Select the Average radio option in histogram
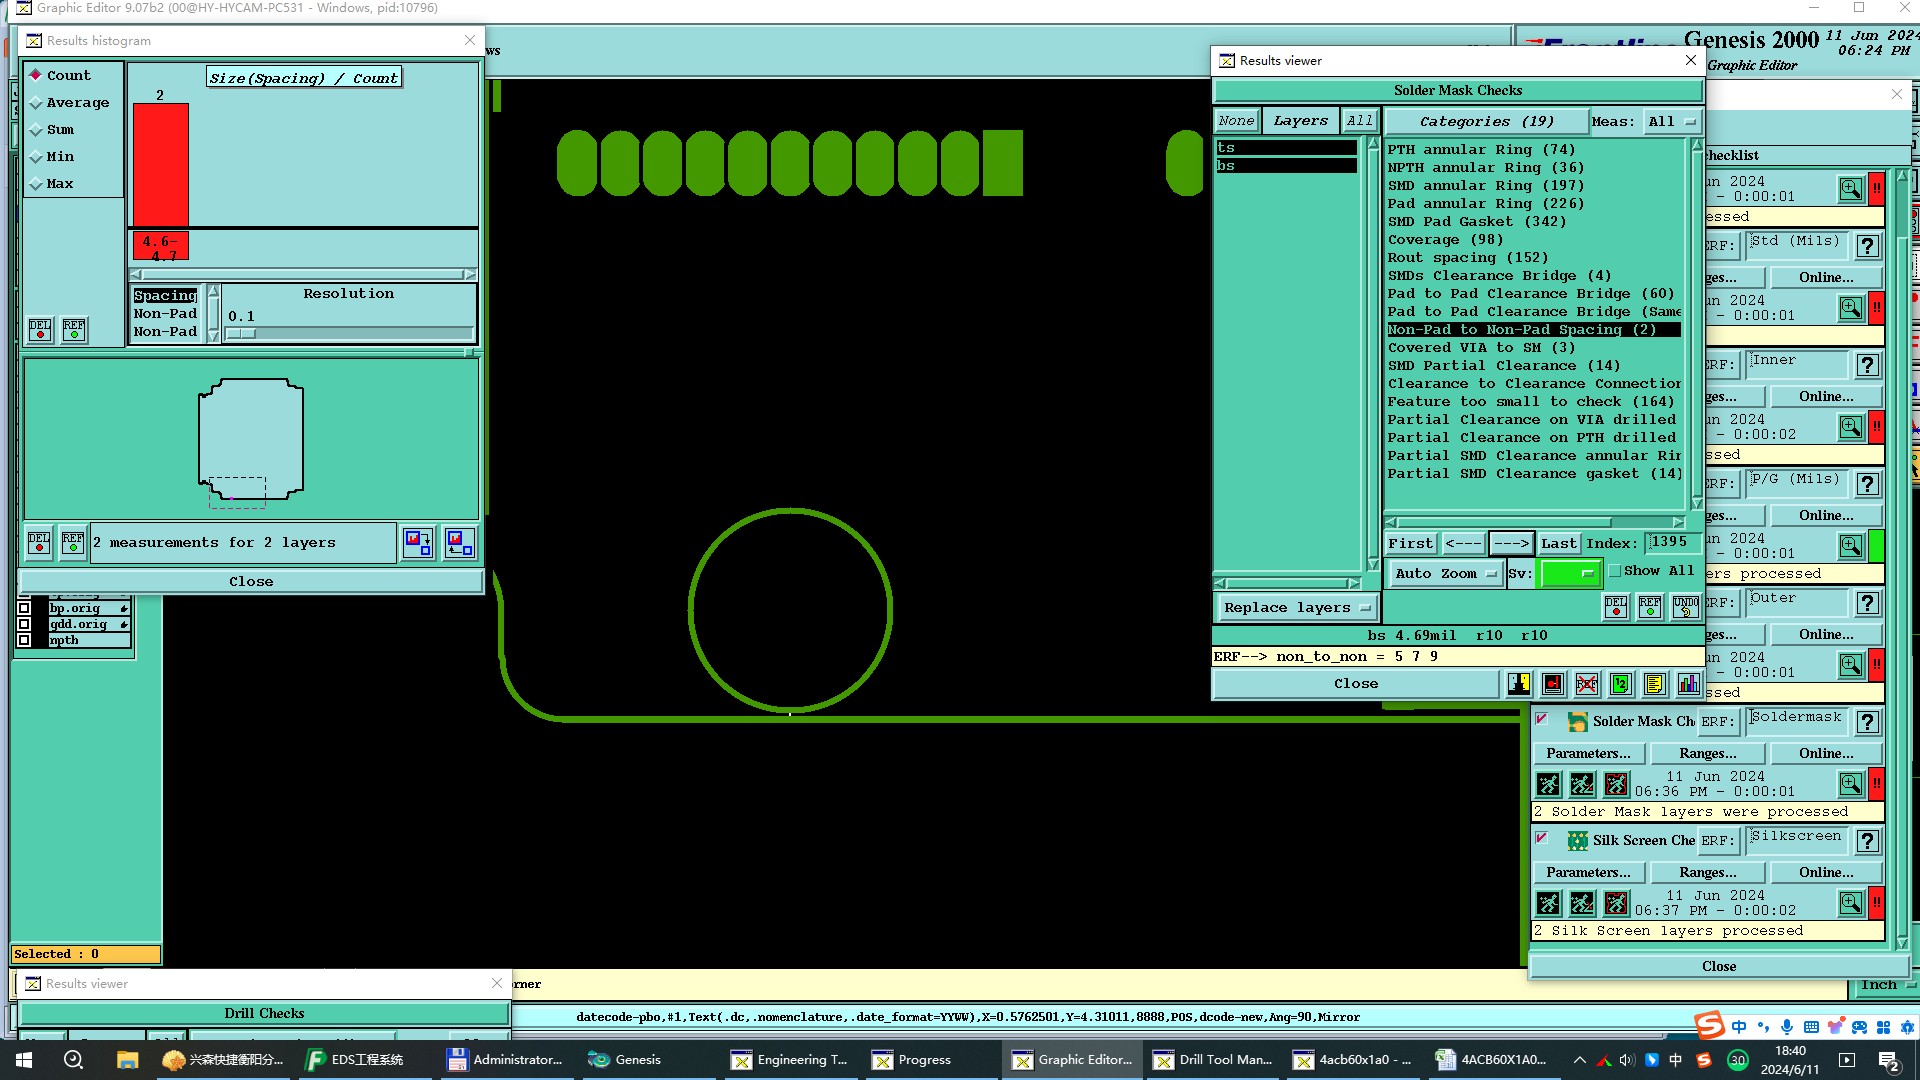 [37, 103]
